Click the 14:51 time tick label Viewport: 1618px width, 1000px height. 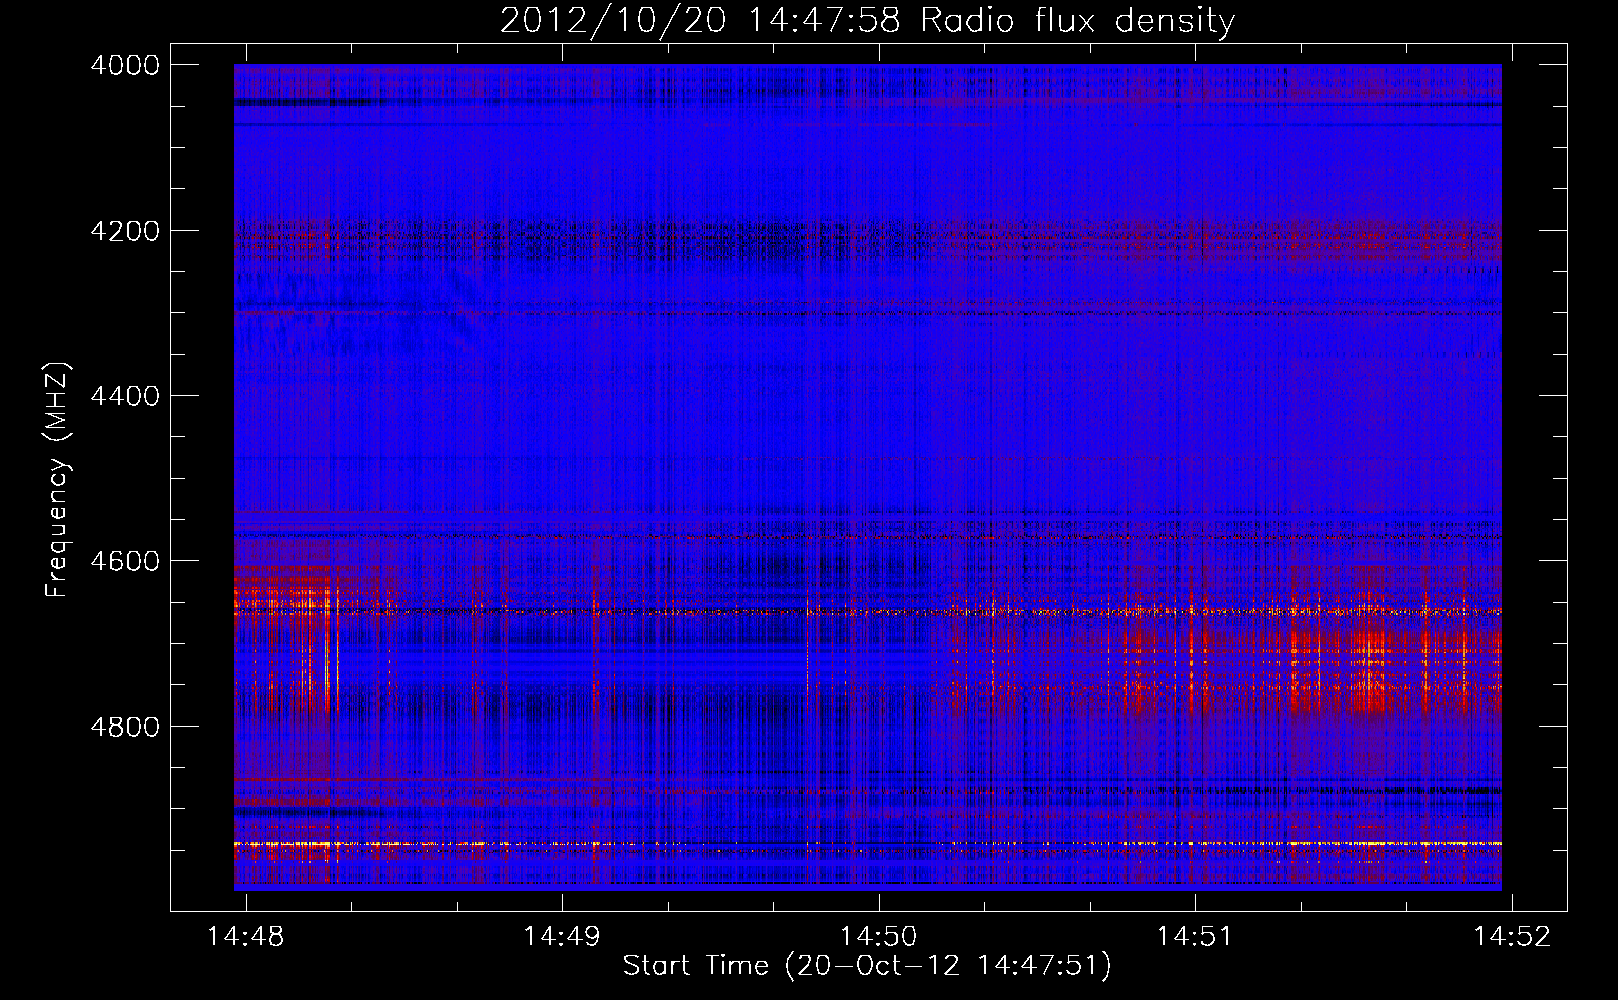[1195, 936]
